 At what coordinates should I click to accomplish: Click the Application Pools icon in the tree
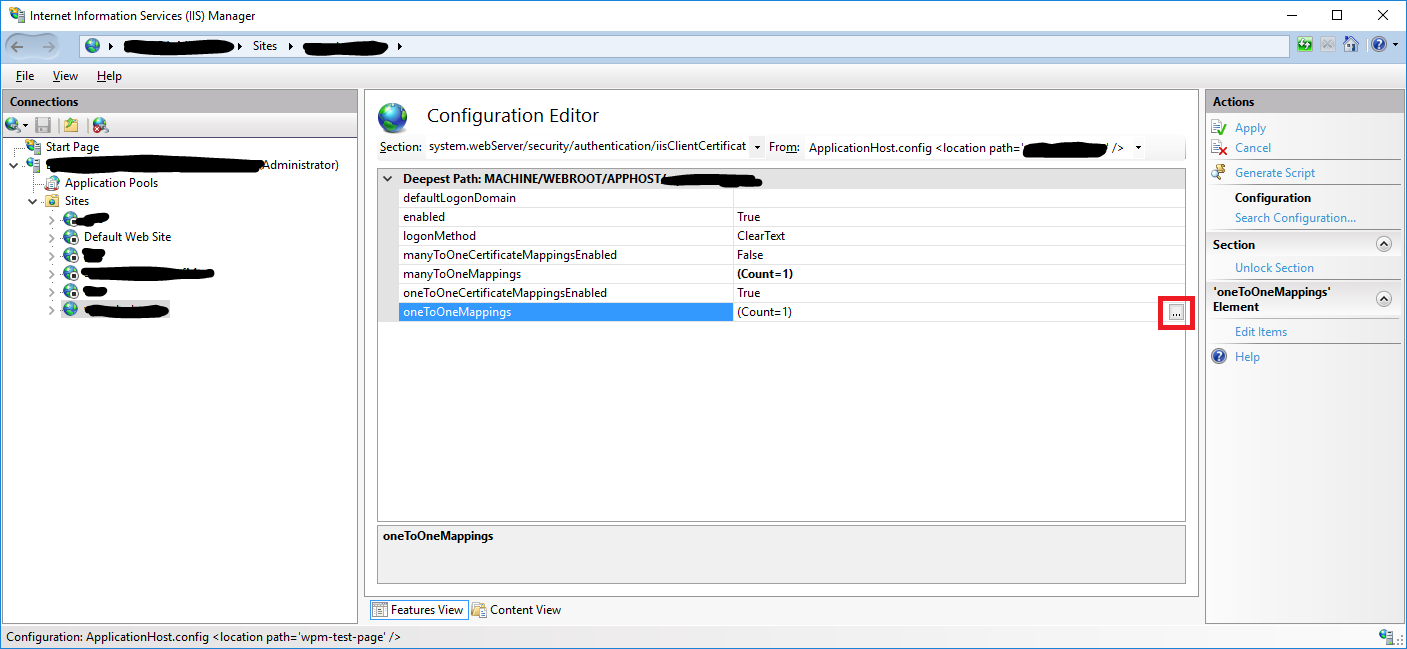point(53,183)
